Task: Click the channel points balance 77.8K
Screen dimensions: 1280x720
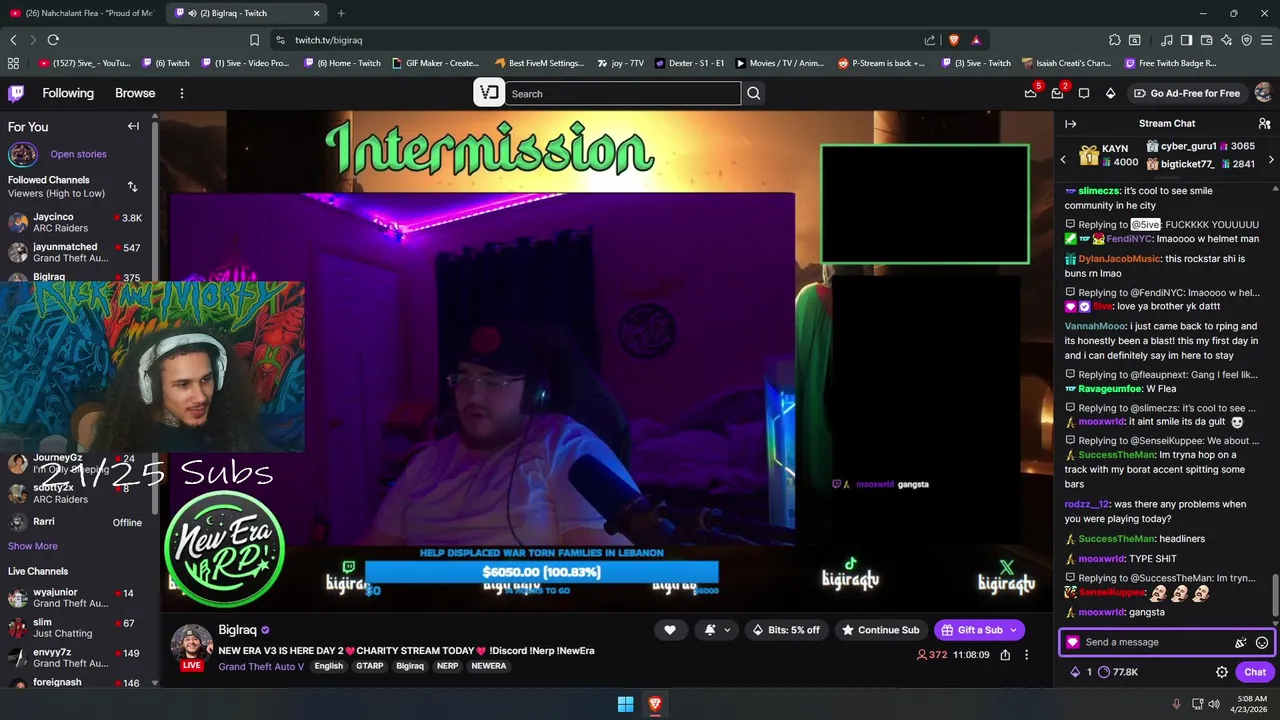Action: (x=1118, y=672)
